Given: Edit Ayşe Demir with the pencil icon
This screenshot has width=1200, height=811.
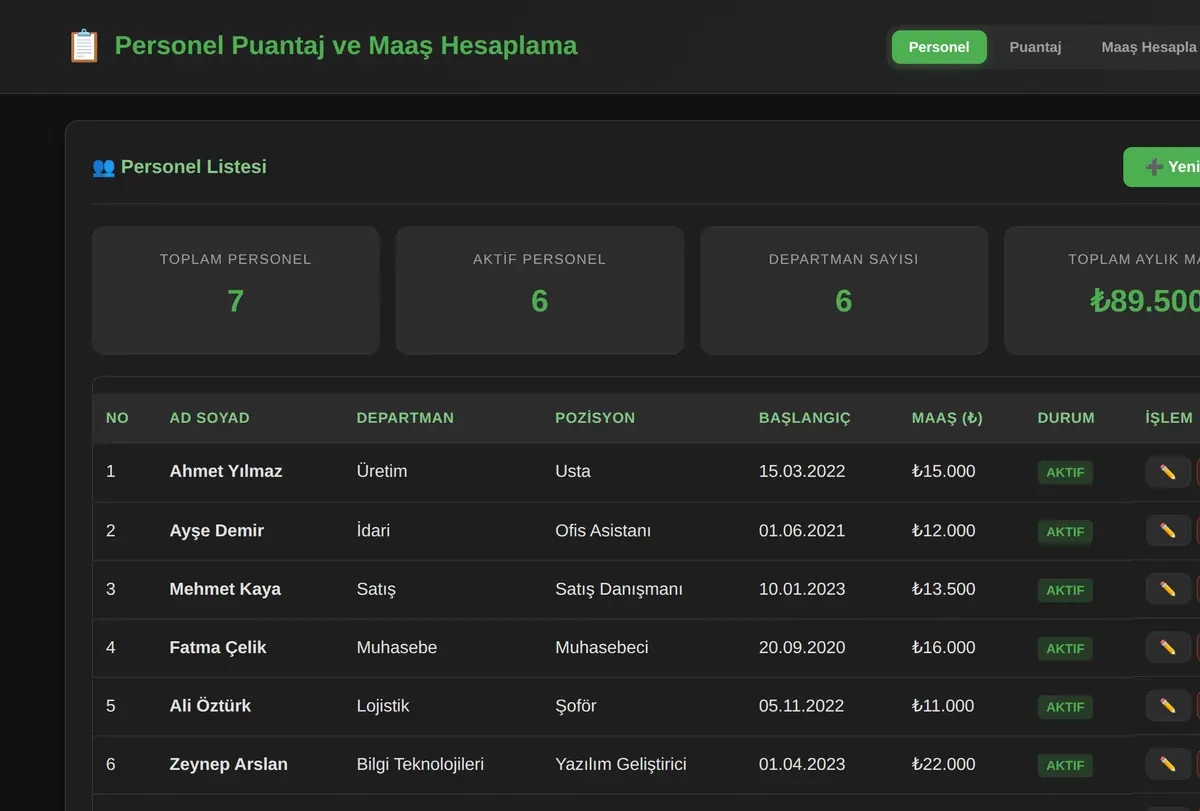Looking at the screenshot, I should point(1168,531).
